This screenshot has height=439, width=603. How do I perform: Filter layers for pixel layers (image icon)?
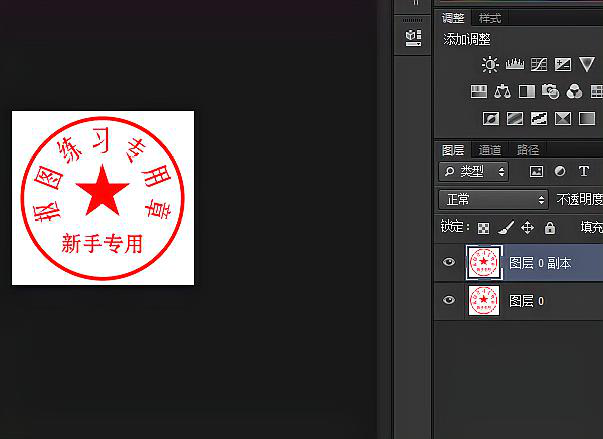(x=536, y=171)
